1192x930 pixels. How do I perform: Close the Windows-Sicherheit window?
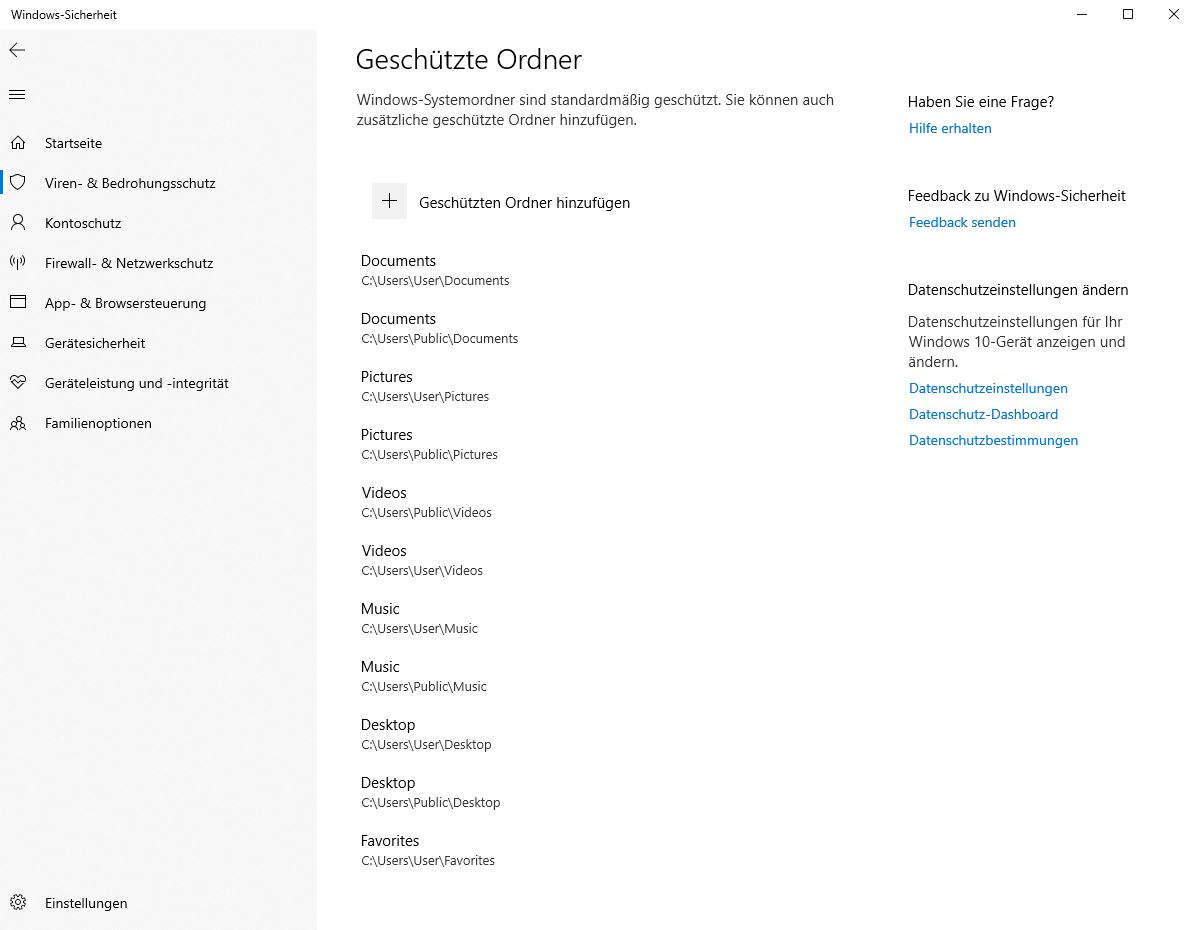pyautogui.click(x=1173, y=14)
